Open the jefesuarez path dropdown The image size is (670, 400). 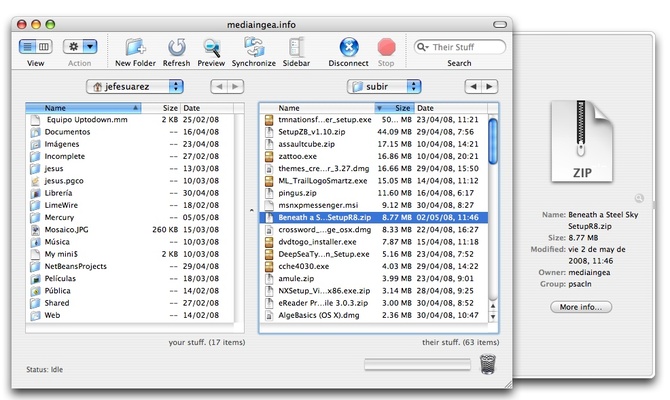click(135, 86)
